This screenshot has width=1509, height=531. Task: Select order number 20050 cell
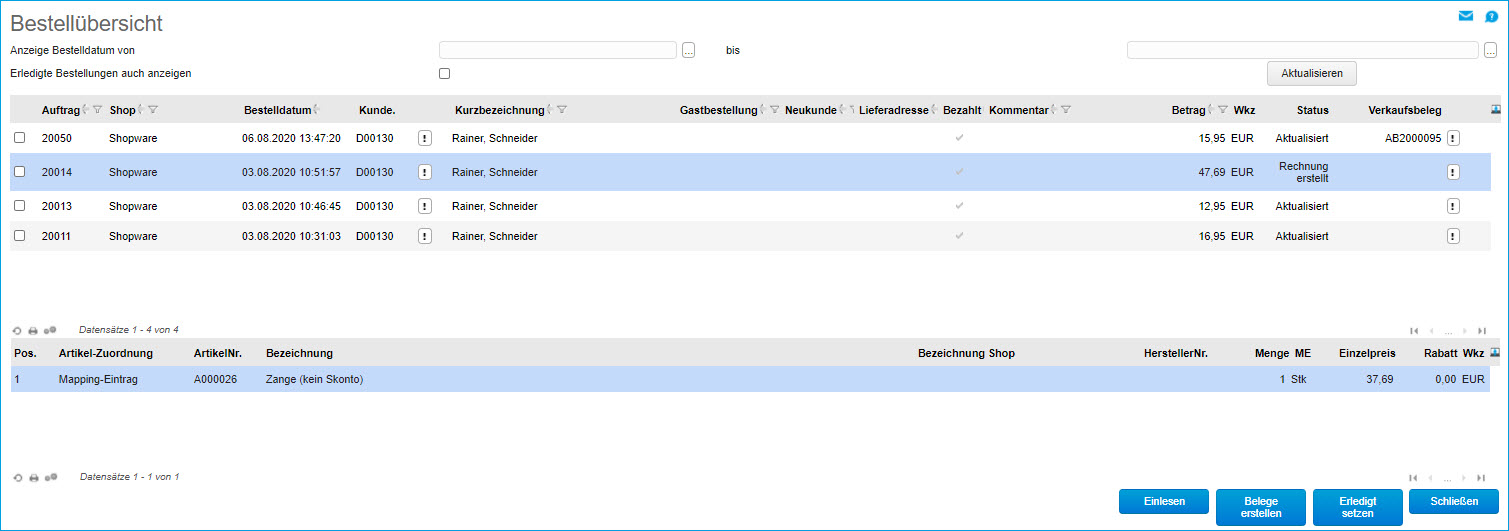click(x=56, y=138)
